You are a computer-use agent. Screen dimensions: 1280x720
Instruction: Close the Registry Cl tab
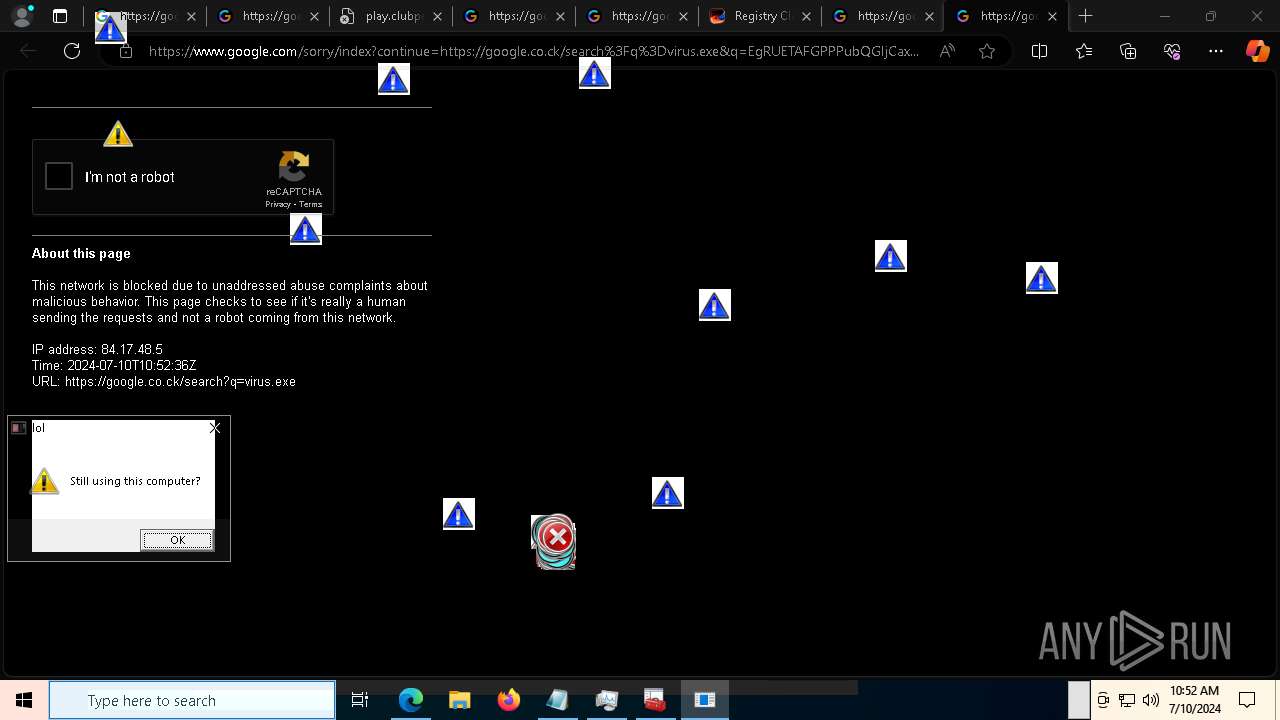[806, 16]
